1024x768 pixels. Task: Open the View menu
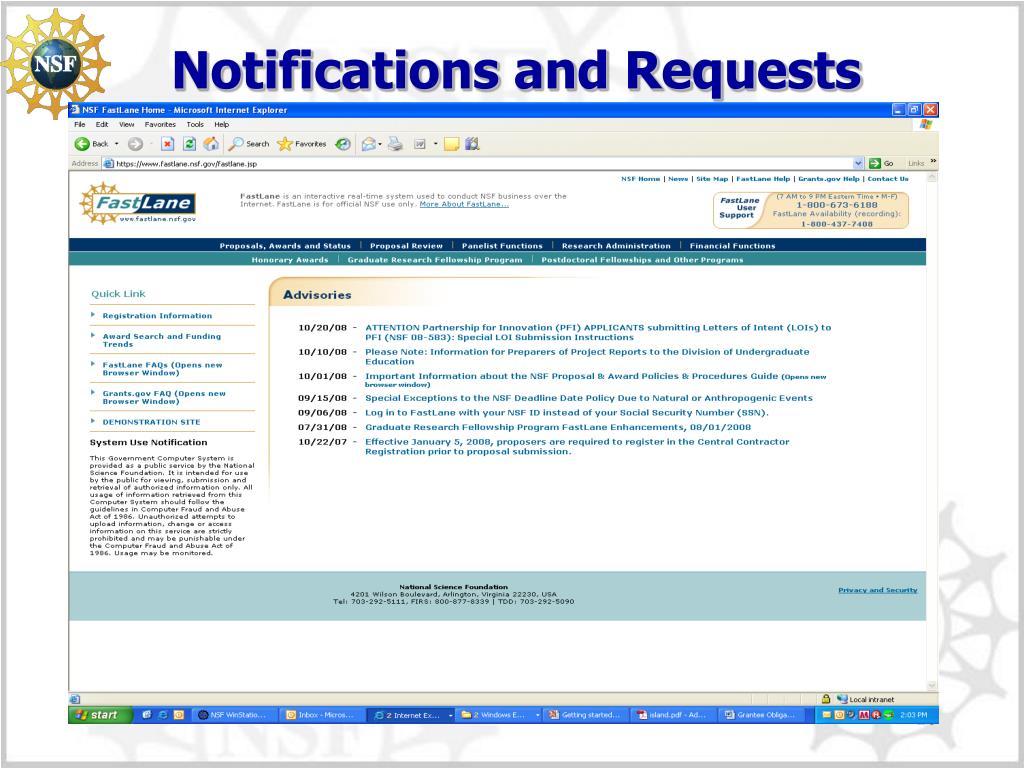(126, 125)
